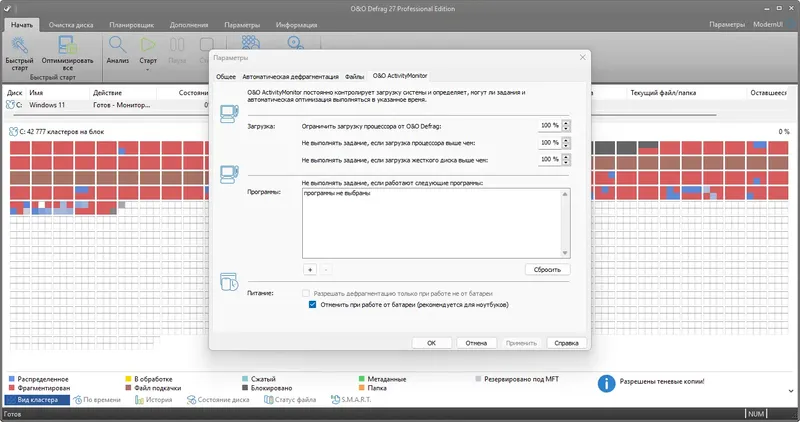Open the Дополнения ribbon tab

coord(189,24)
